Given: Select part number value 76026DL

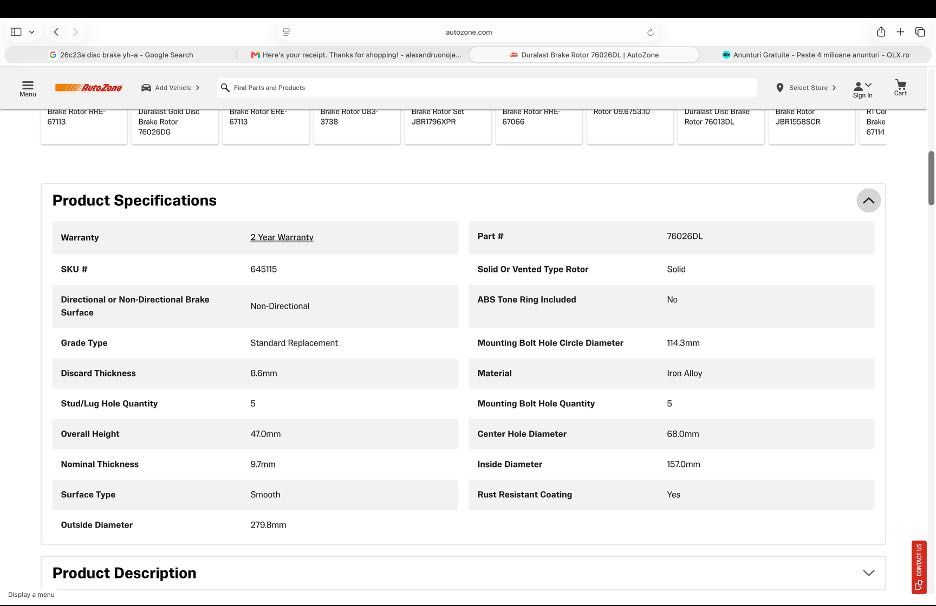Looking at the screenshot, I should 685,236.
